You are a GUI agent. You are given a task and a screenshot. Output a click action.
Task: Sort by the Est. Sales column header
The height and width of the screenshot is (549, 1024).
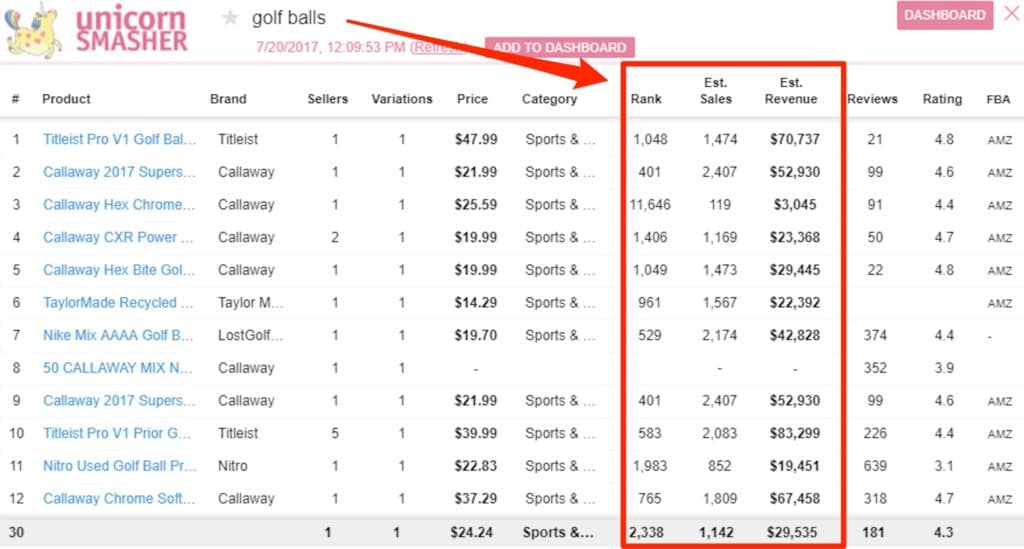(x=716, y=91)
